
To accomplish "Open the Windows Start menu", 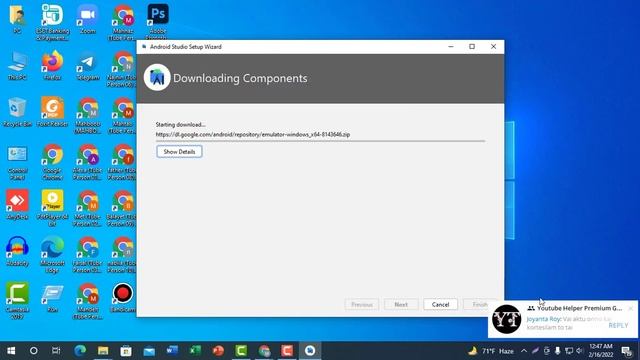I will (11, 351).
